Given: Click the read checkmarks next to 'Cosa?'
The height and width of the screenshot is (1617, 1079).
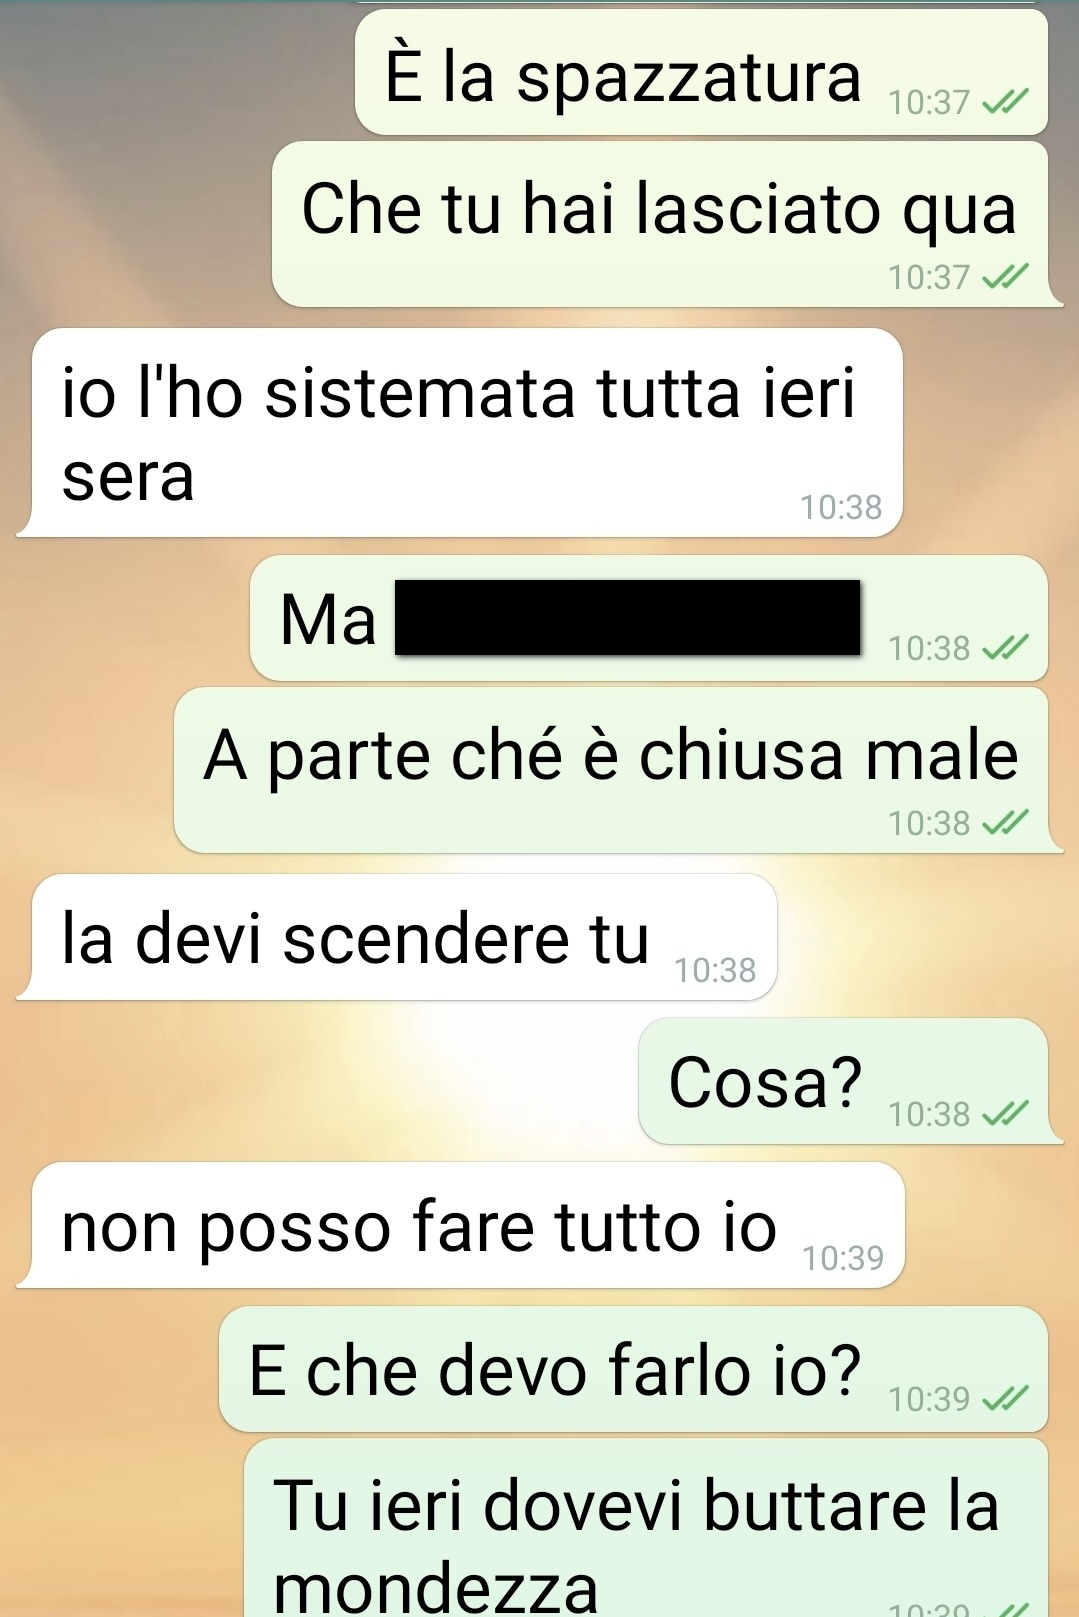Looking at the screenshot, I should point(1005,1113).
